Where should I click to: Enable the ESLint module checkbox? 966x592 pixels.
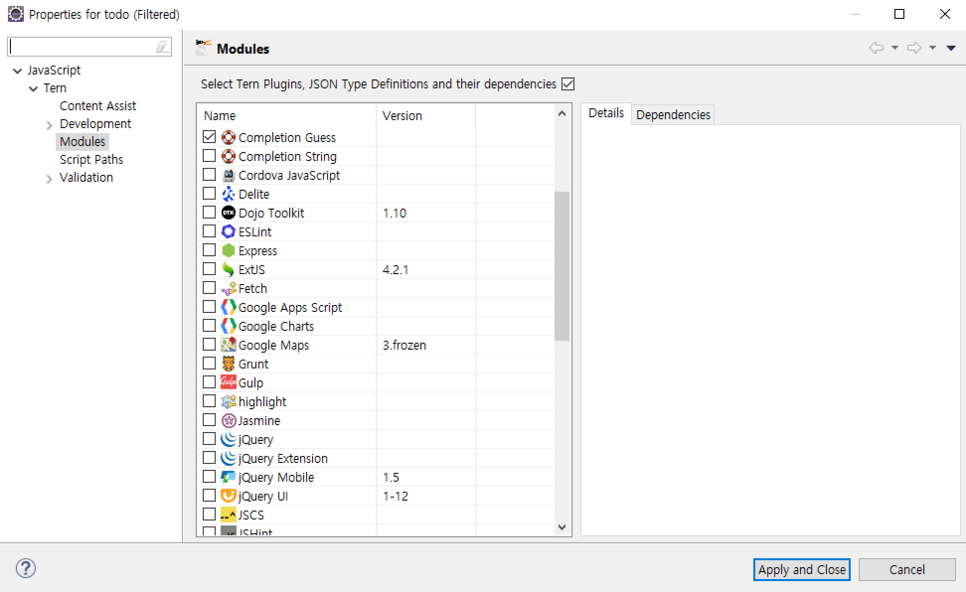(209, 231)
